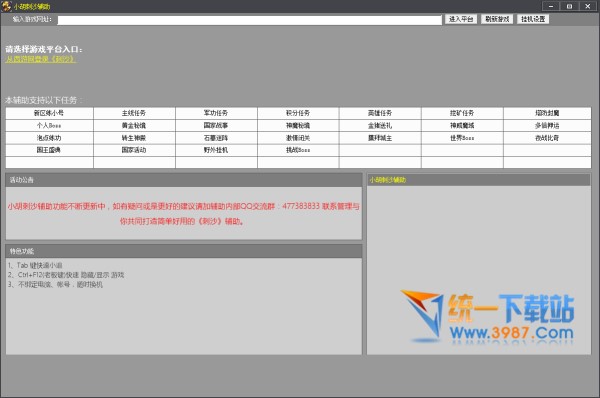Select the 军功任务 table cell

tap(216, 113)
